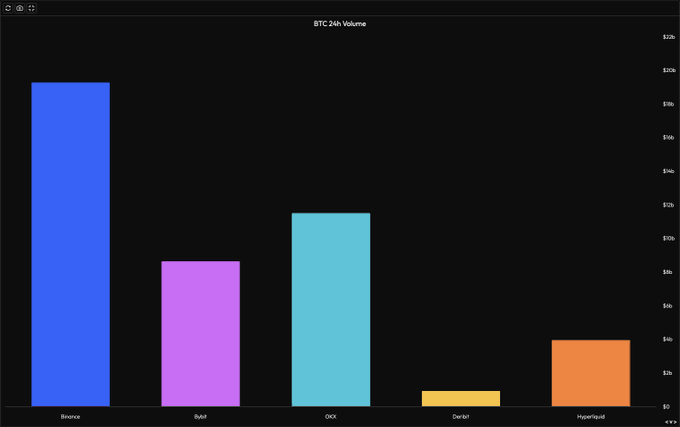Click the BTC 24h Volume title
This screenshot has height=427, width=680.
340,24
